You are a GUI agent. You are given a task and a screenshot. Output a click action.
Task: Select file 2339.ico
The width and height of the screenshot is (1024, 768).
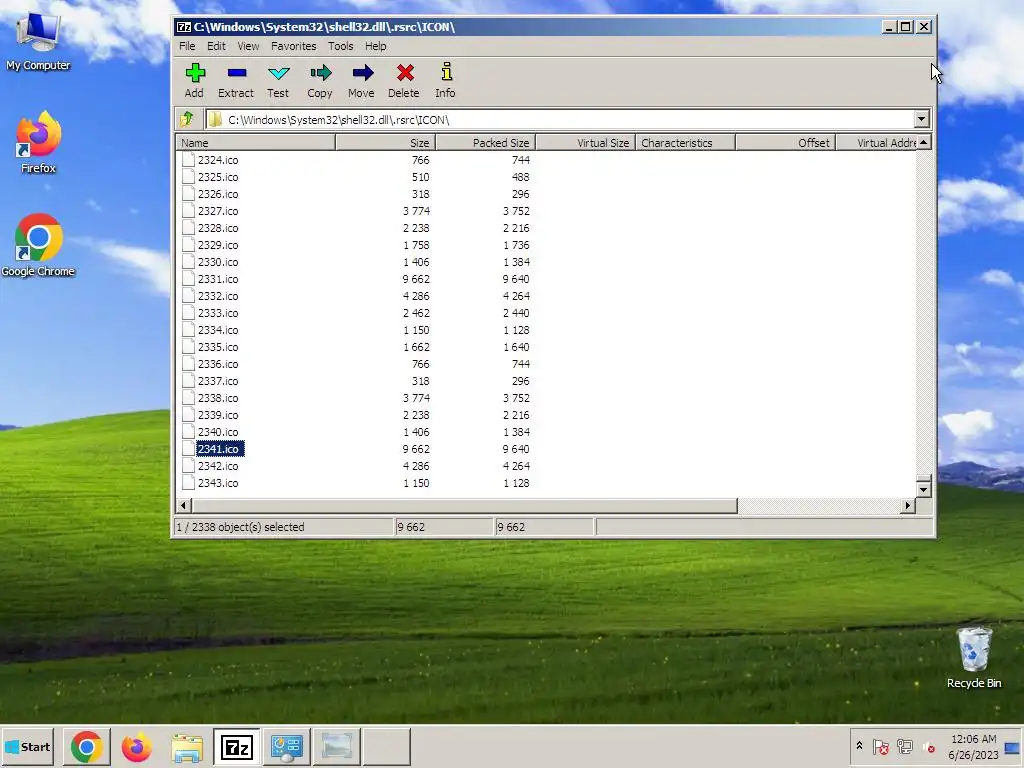pyautogui.click(x=218, y=415)
